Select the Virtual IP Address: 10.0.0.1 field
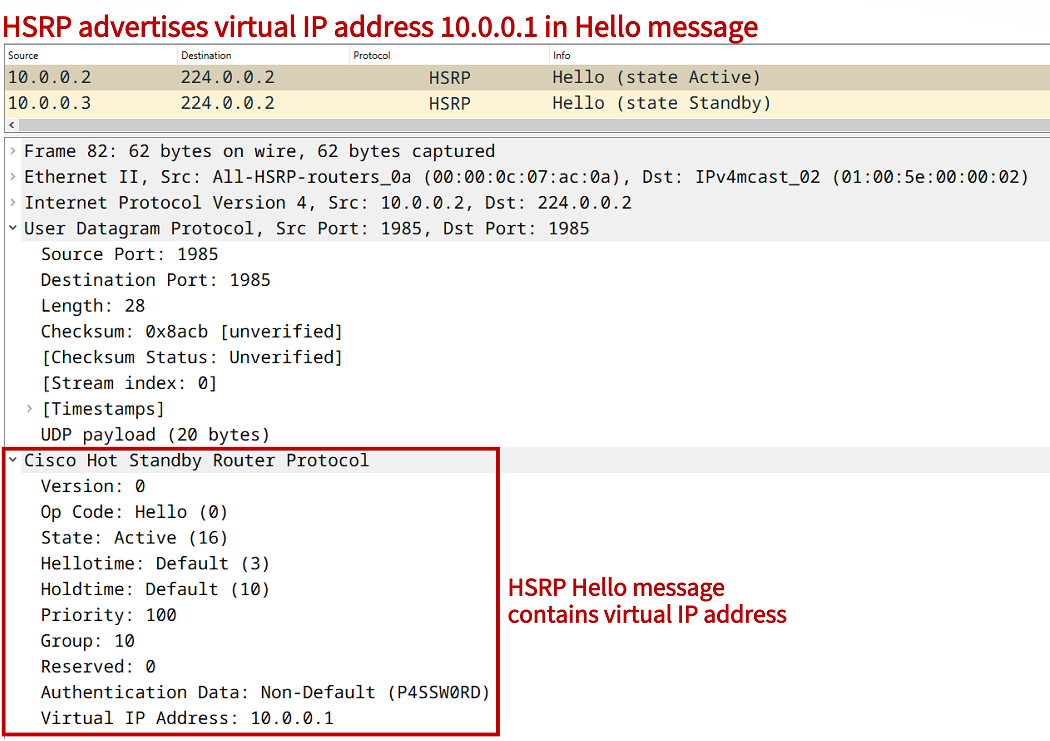 pos(187,718)
